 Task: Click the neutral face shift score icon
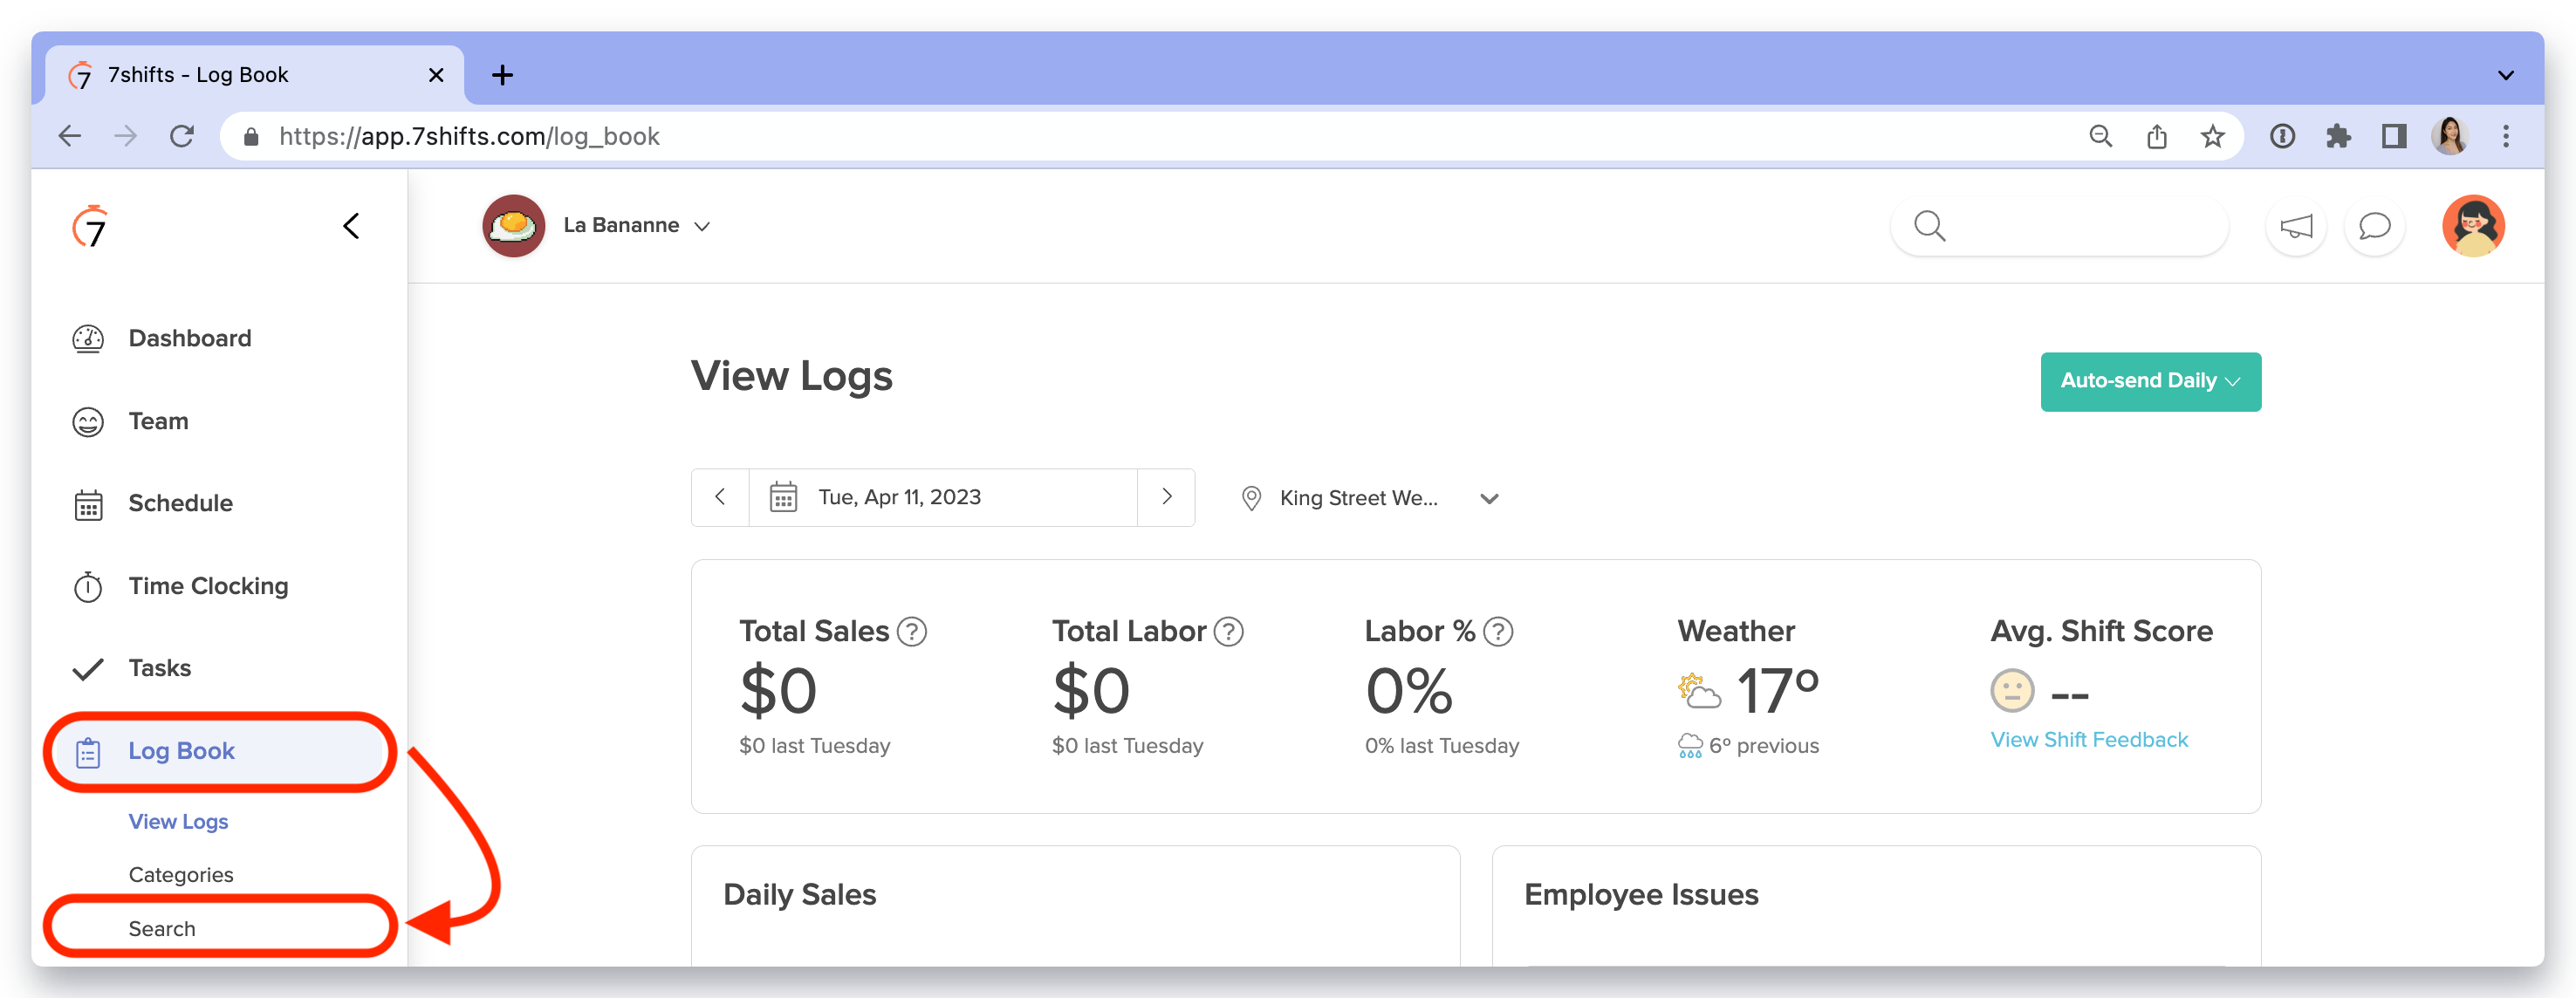(2012, 691)
